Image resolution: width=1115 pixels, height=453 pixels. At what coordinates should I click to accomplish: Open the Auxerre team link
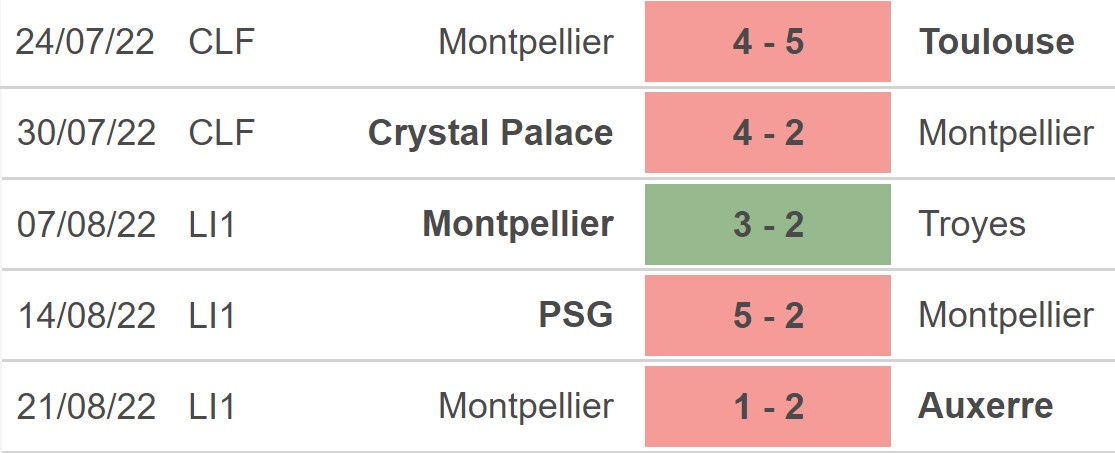point(985,406)
